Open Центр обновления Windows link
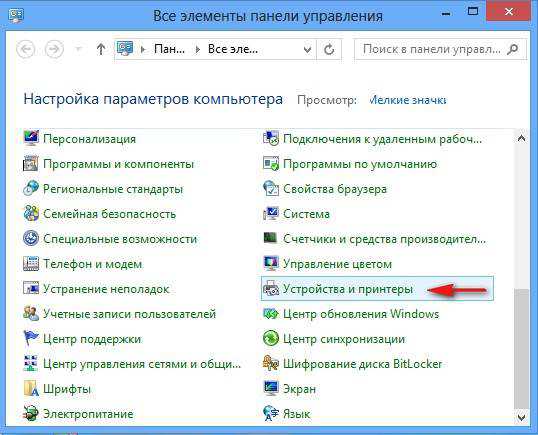 pos(361,314)
